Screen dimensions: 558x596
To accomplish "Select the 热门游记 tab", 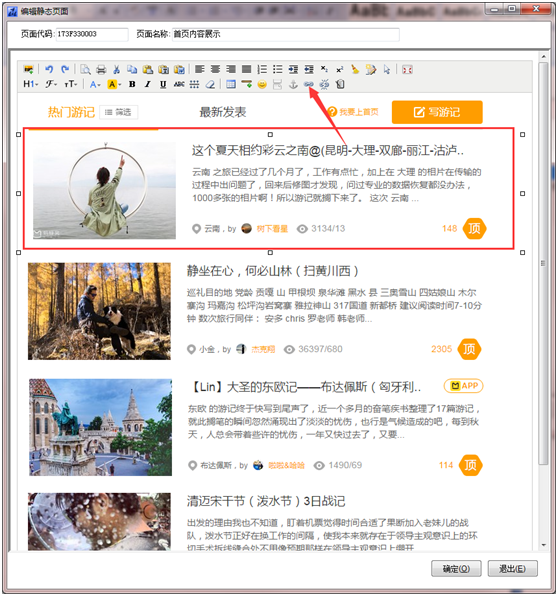I will pos(71,112).
